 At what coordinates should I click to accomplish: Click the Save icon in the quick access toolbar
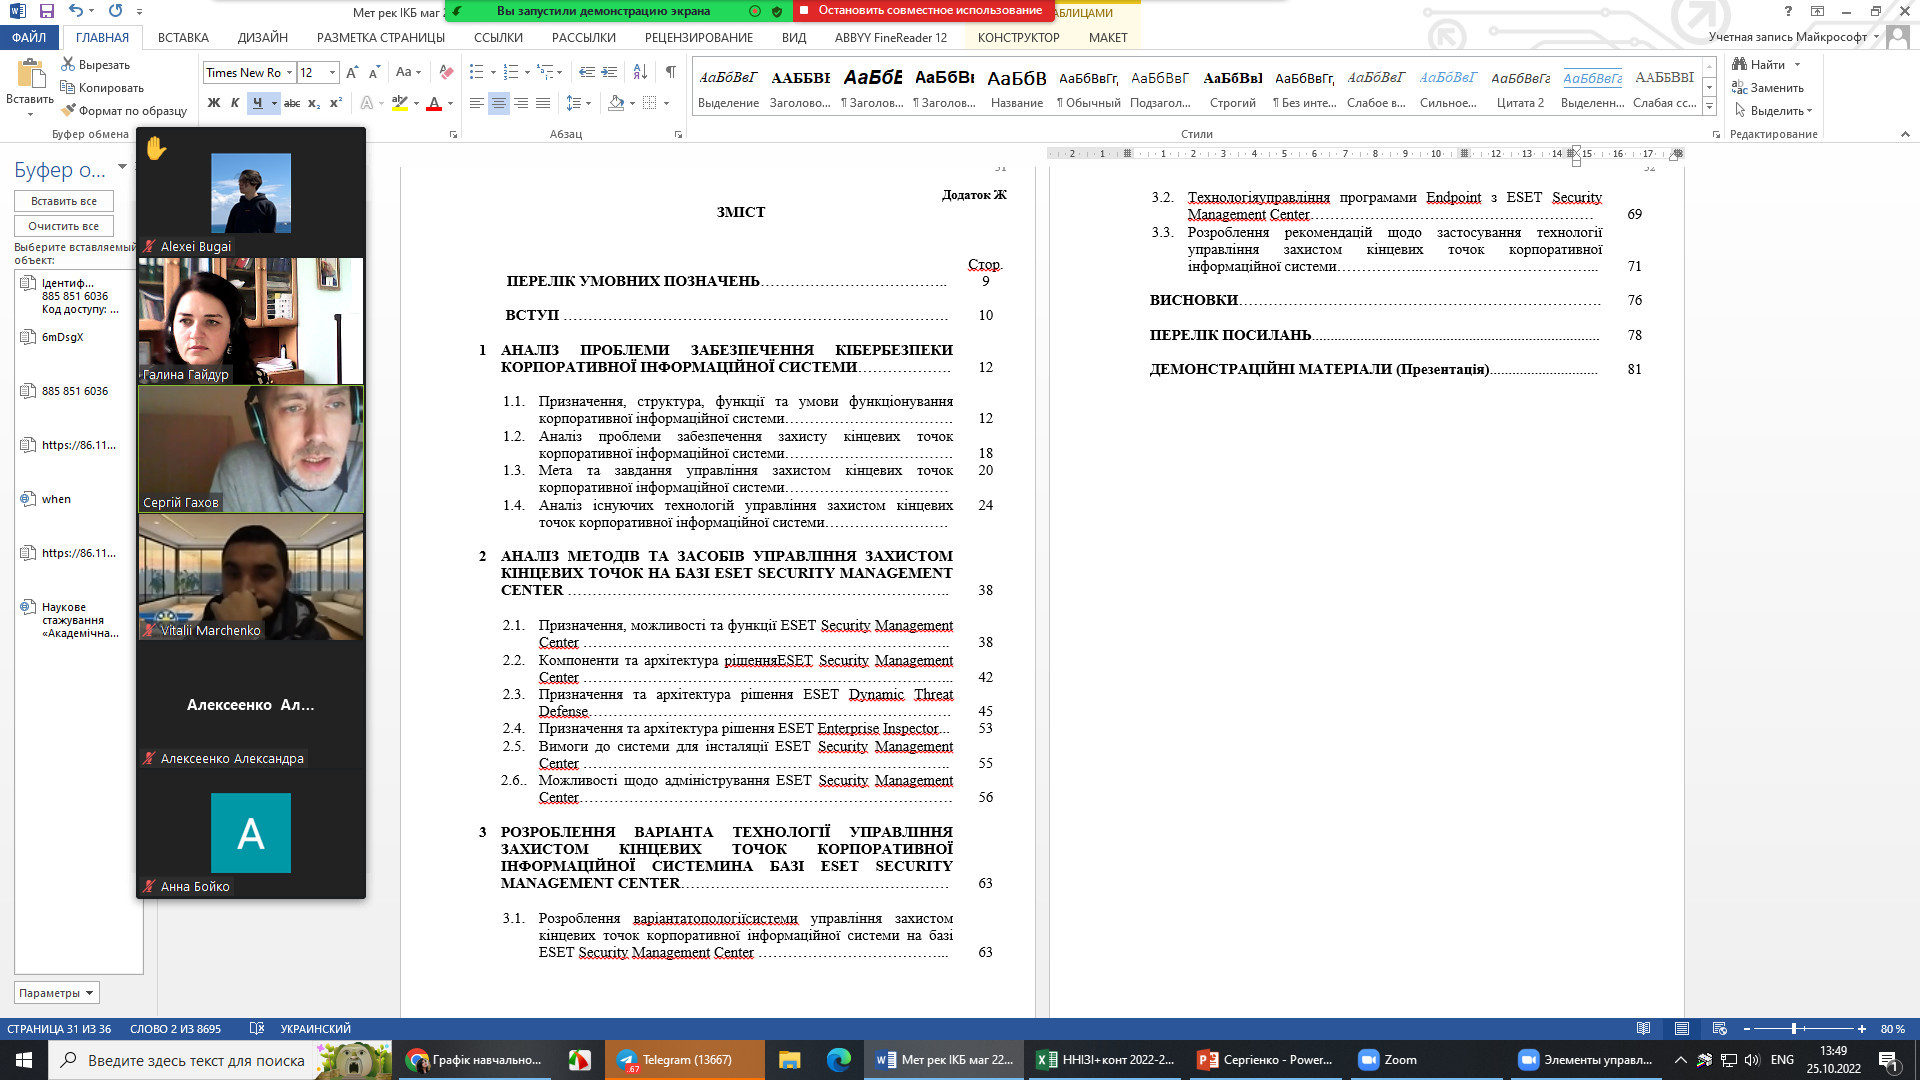pos(46,11)
